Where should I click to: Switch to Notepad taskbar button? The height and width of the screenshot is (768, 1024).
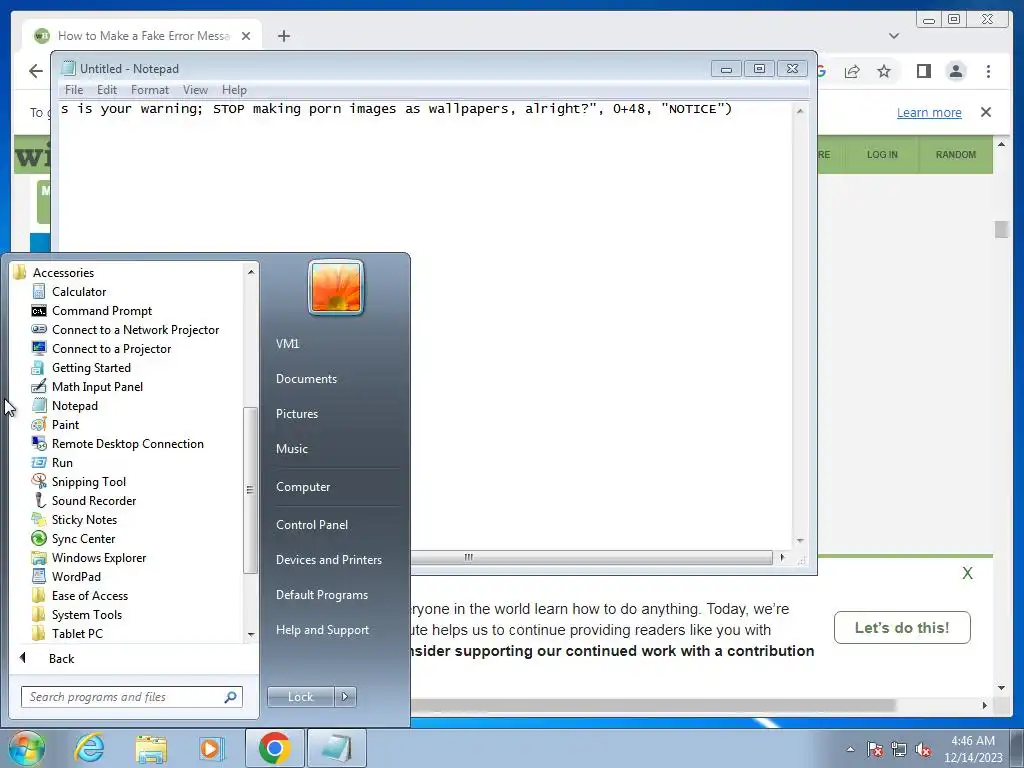coord(336,748)
